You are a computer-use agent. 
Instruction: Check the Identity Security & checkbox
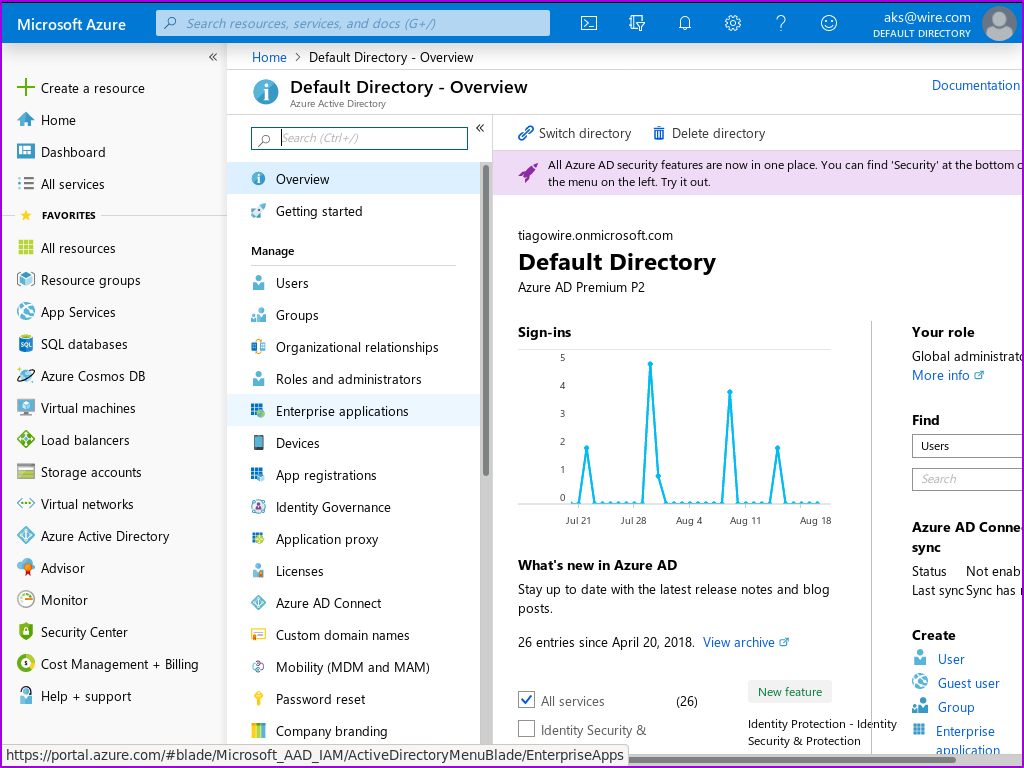[x=526, y=728]
